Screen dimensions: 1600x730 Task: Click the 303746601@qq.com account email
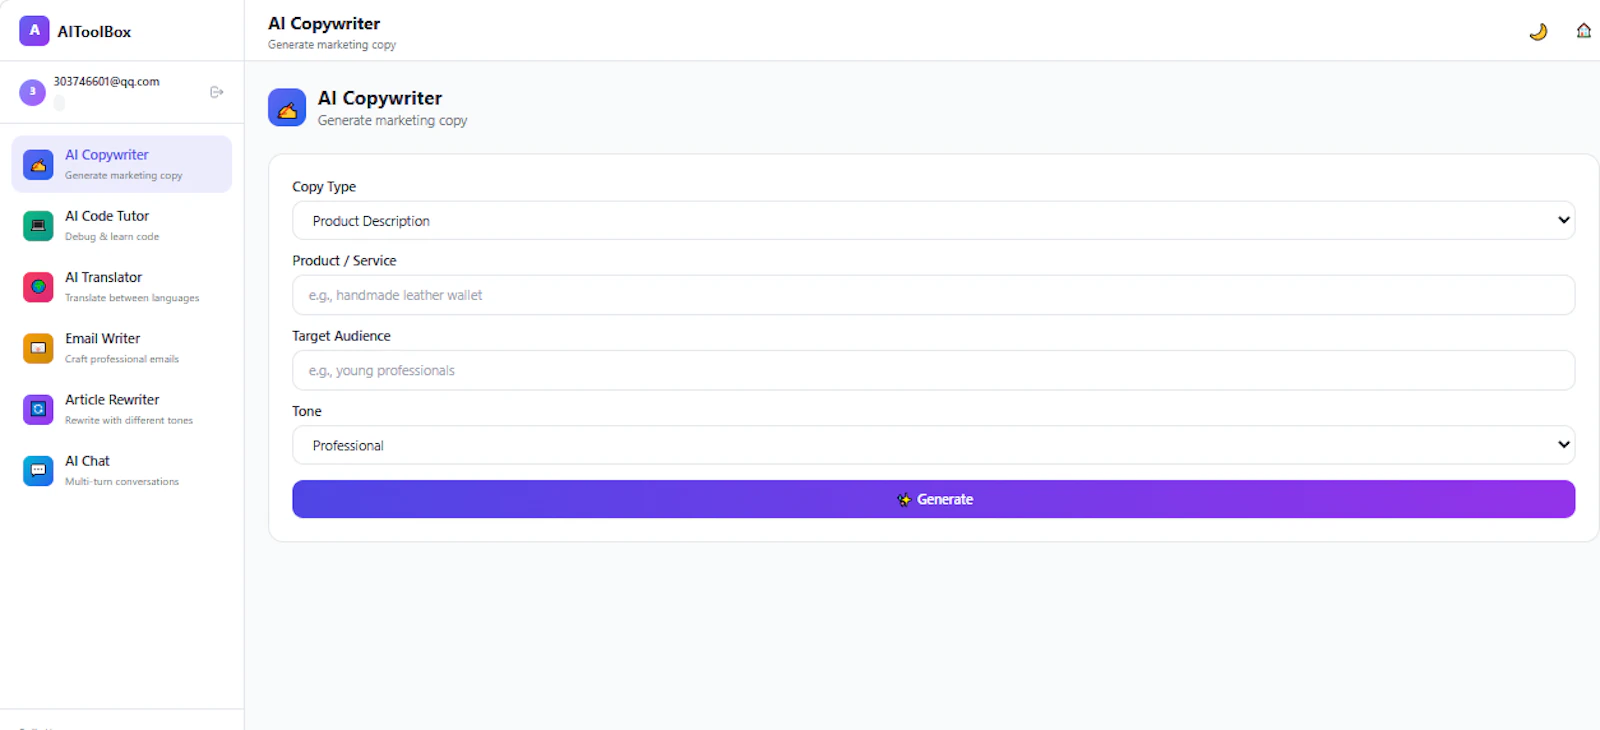[x=106, y=82]
